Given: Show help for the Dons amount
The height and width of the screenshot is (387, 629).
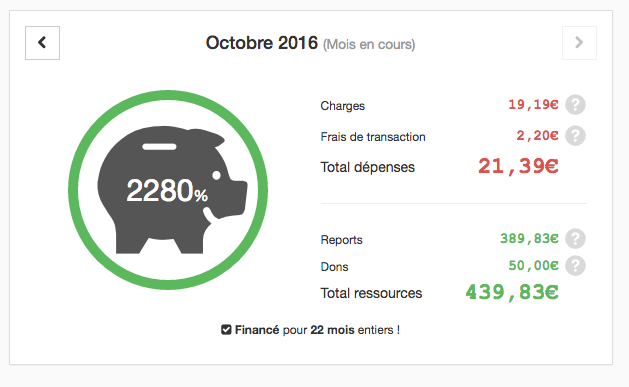Looking at the screenshot, I should 575,266.
